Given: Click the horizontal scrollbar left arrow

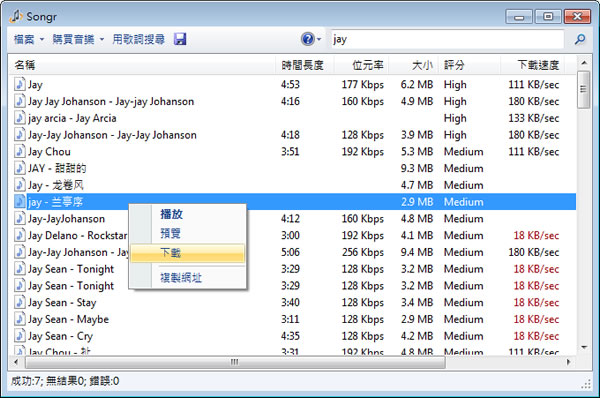Looking at the screenshot, I should point(16,362).
